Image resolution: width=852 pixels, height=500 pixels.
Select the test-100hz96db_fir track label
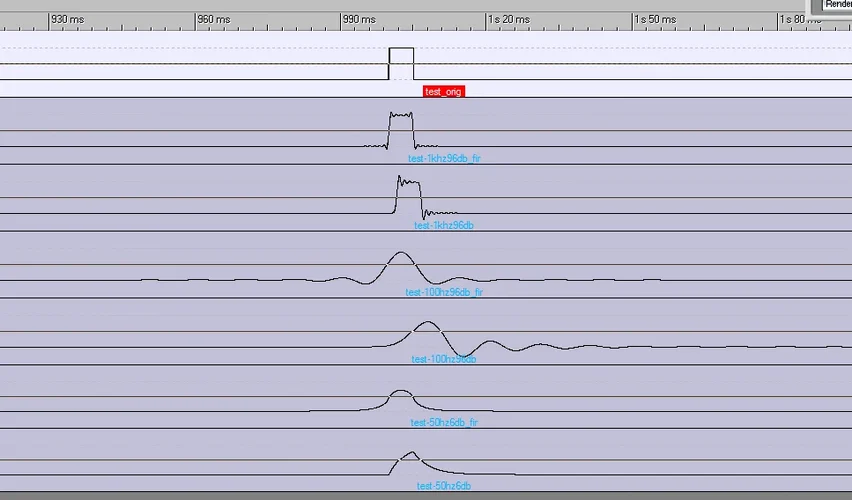[x=444, y=292]
